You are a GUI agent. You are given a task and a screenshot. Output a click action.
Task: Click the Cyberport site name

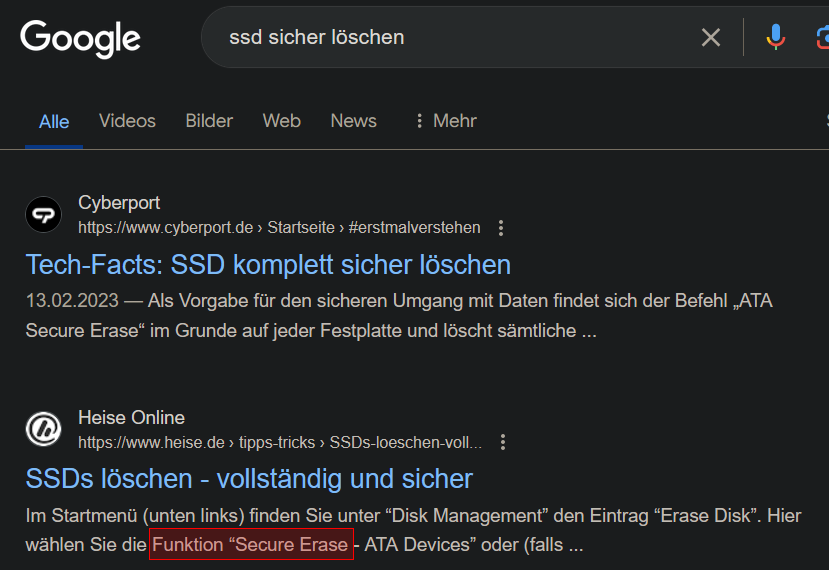(119, 203)
